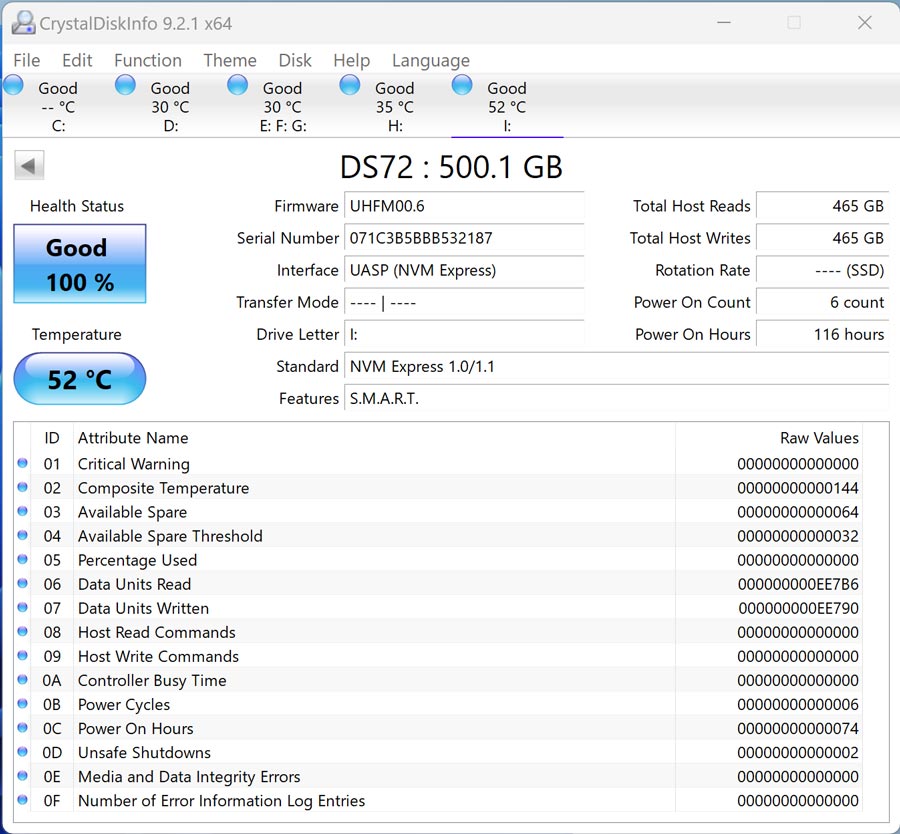Click the previous disk arrow button
Image resolution: width=900 pixels, height=834 pixels.
(x=30, y=166)
